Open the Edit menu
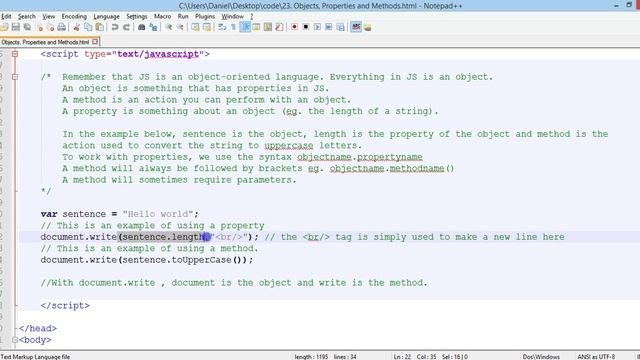 (6, 16)
